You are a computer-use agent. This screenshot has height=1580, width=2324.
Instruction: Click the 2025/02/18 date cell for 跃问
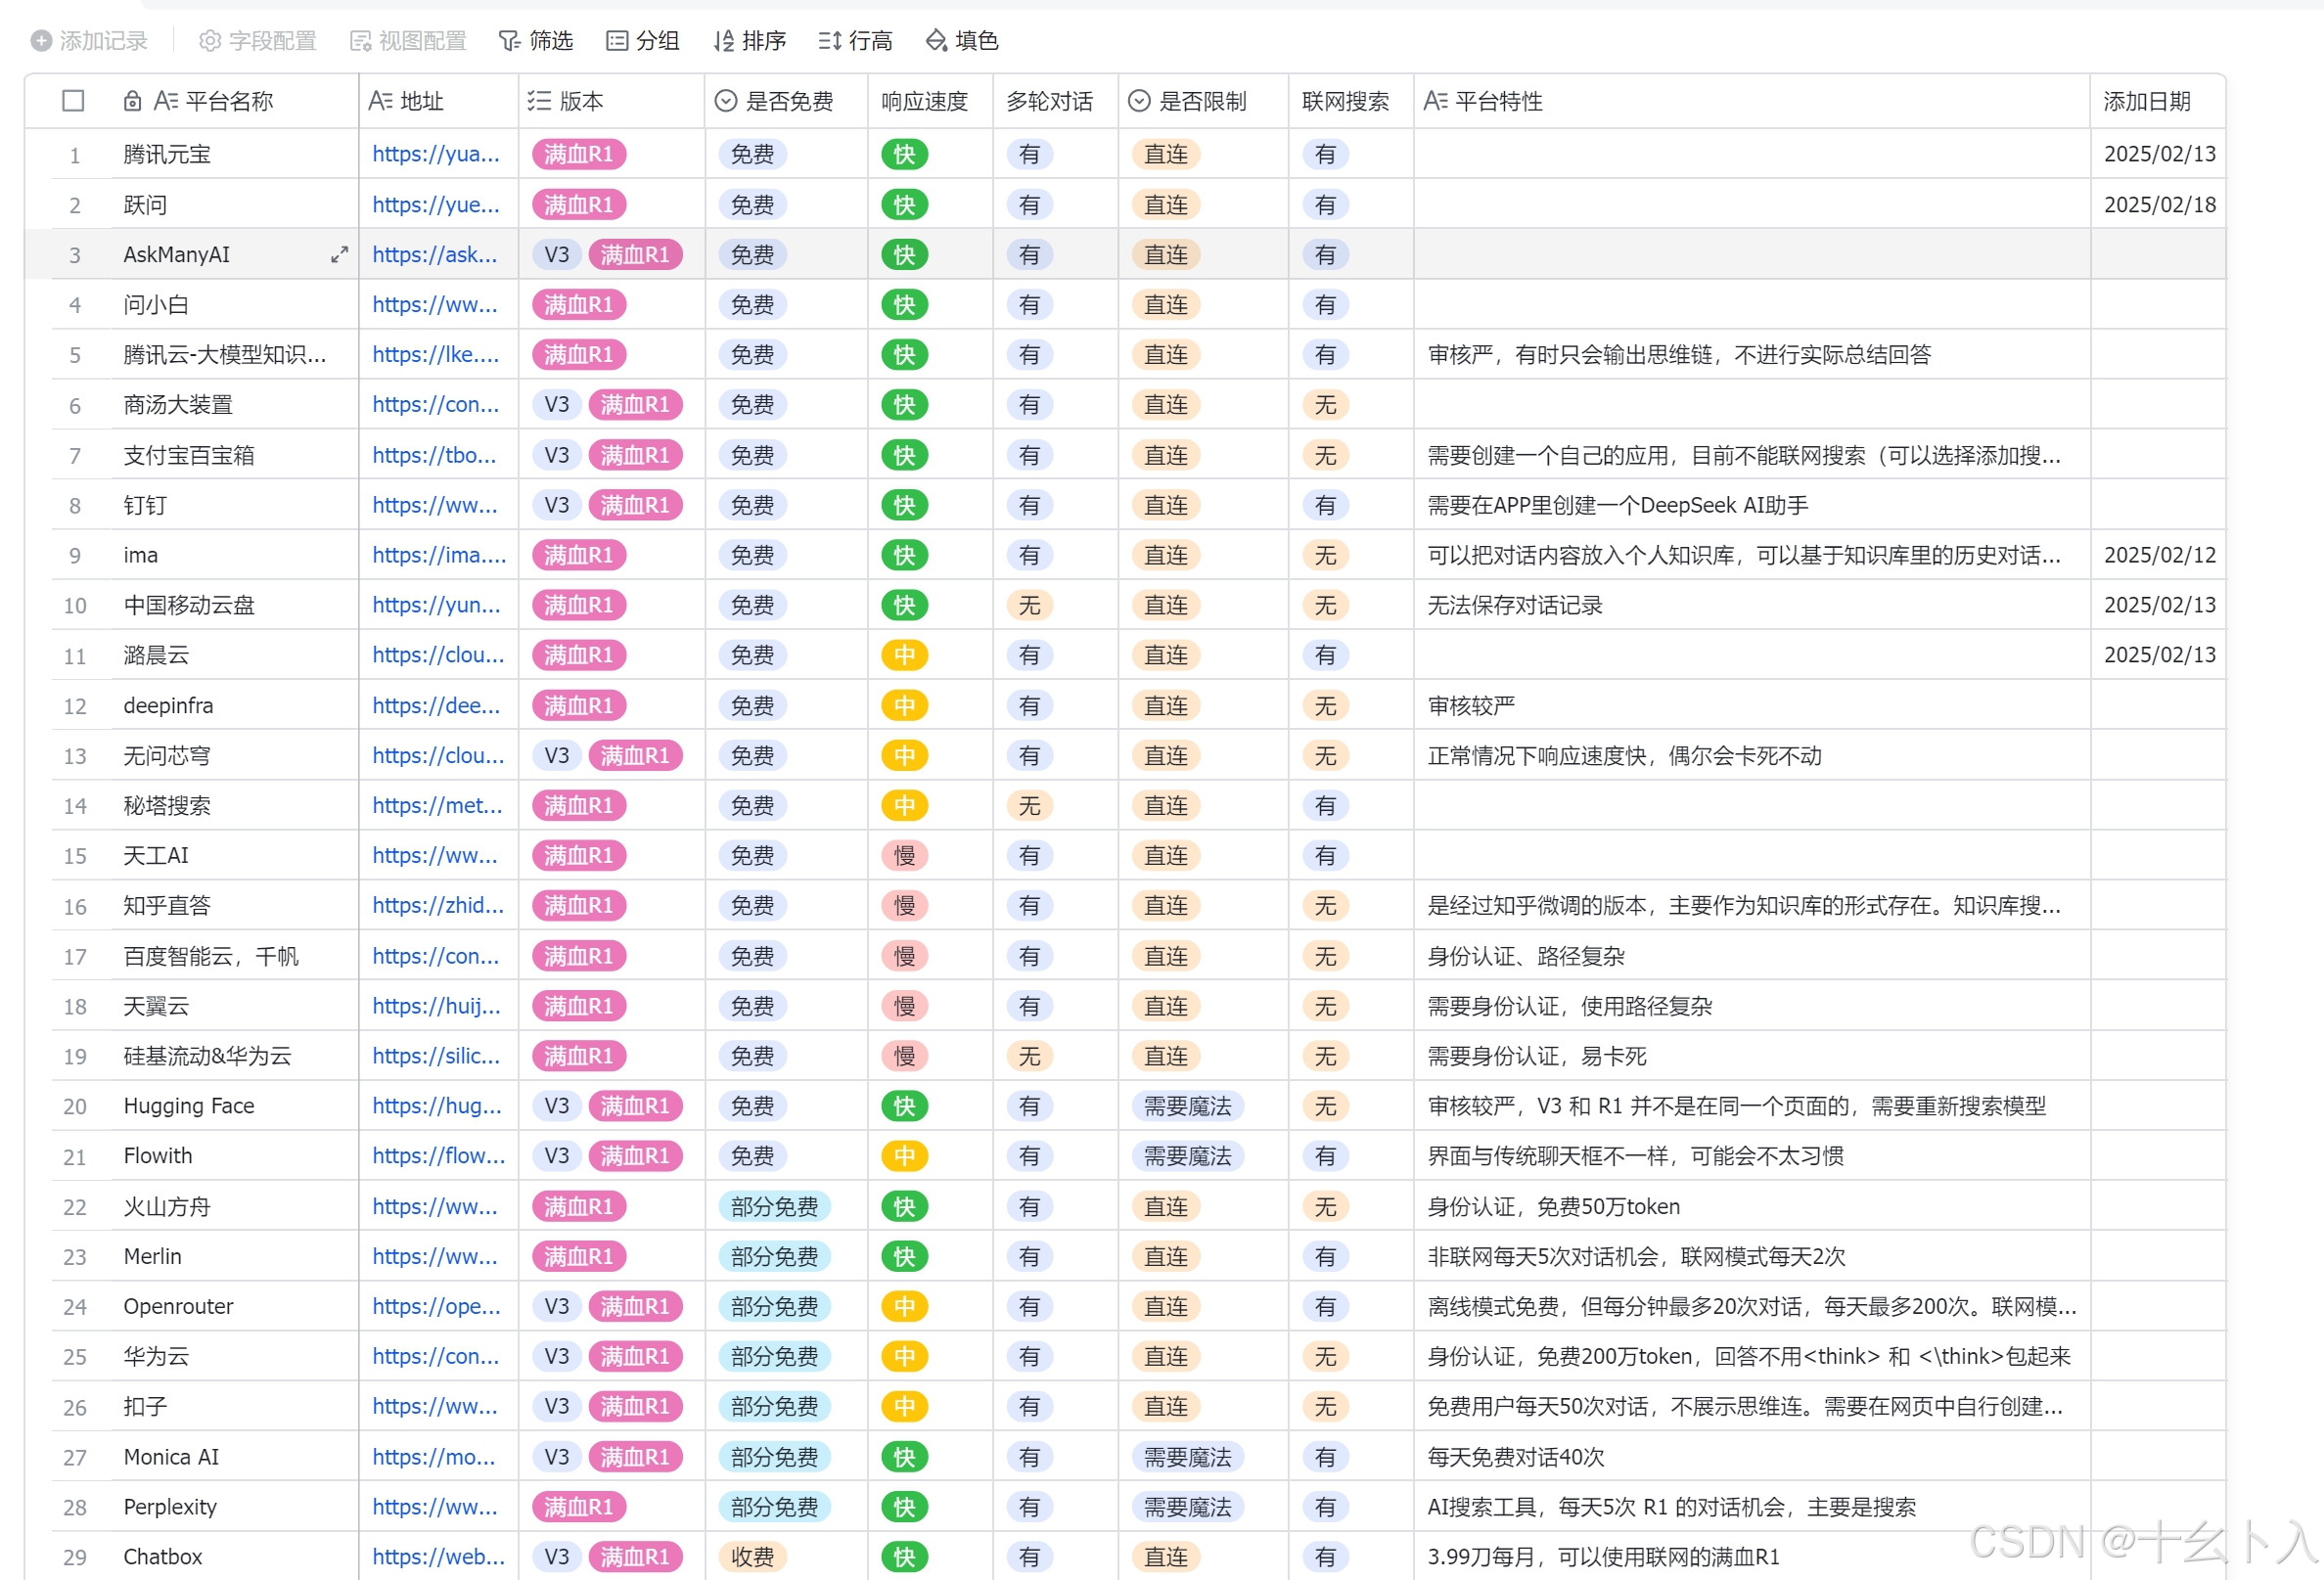click(x=2159, y=205)
